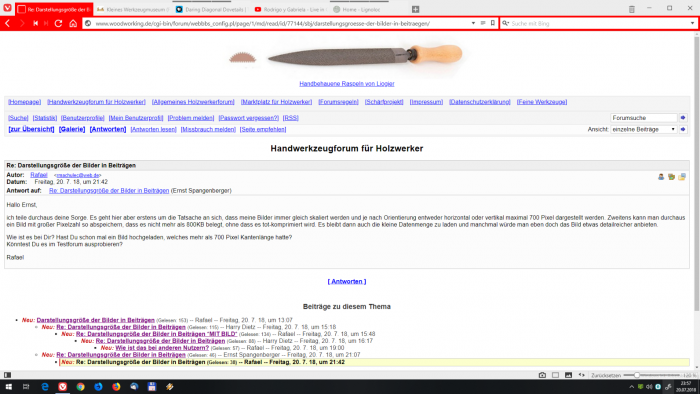Viewport: 700px width, 394px height.
Task: Go to the browser home page
Action: 73,23
